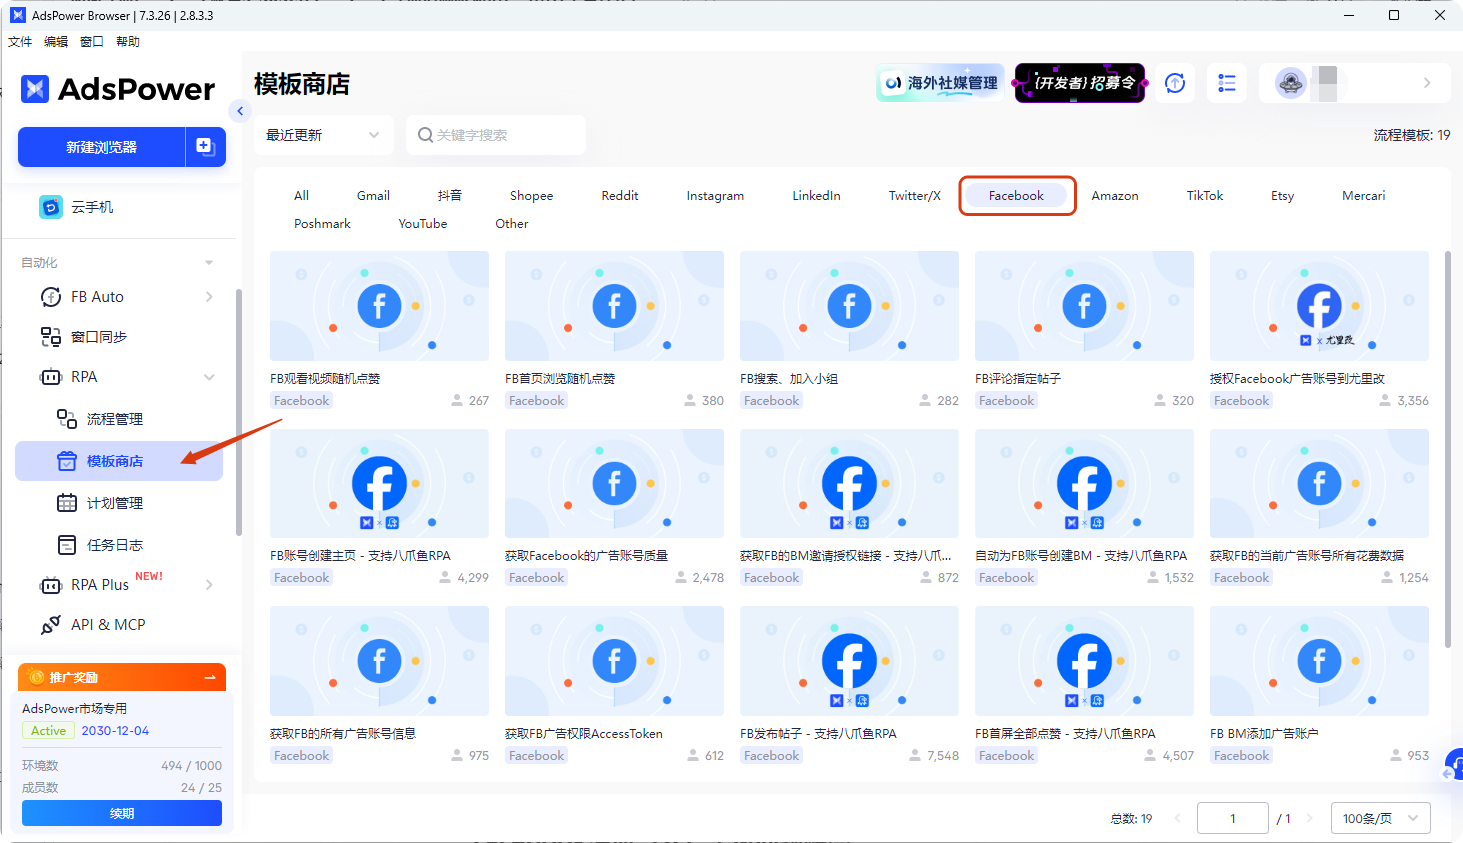
Task: Click the batch-create icon beside 新建浏览器
Action: click(204, 146)
